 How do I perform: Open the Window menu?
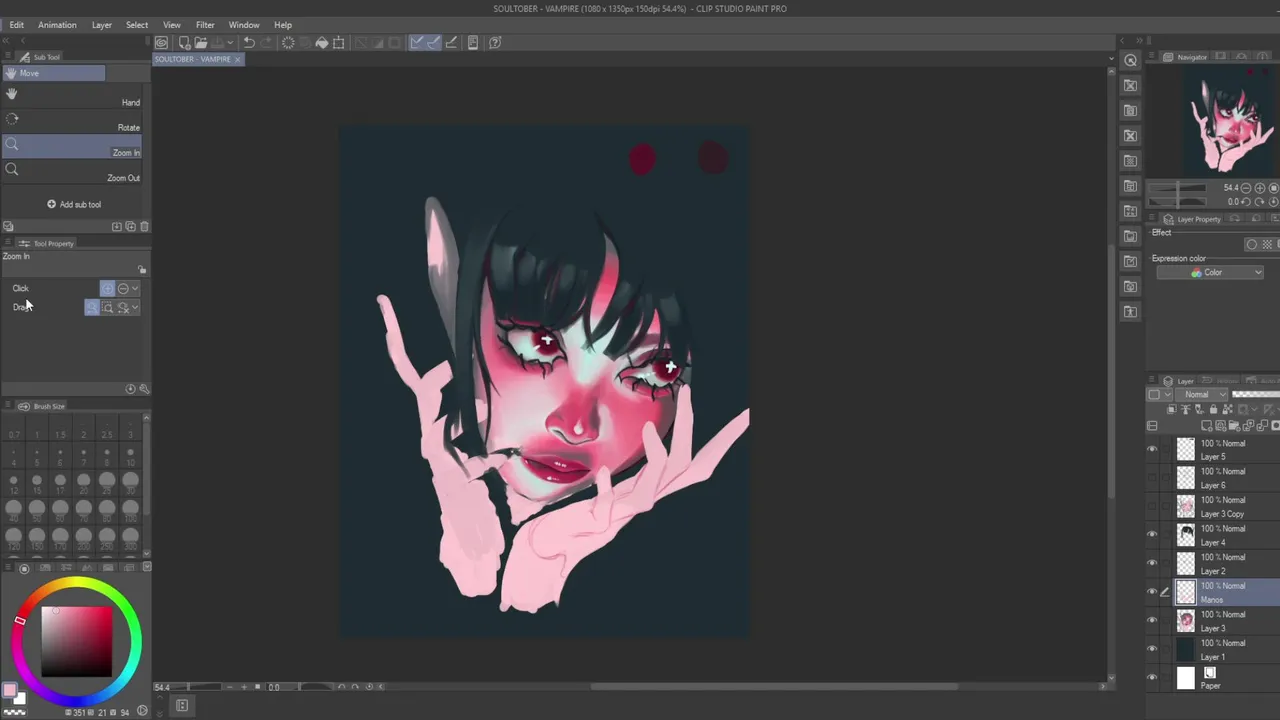244,25
